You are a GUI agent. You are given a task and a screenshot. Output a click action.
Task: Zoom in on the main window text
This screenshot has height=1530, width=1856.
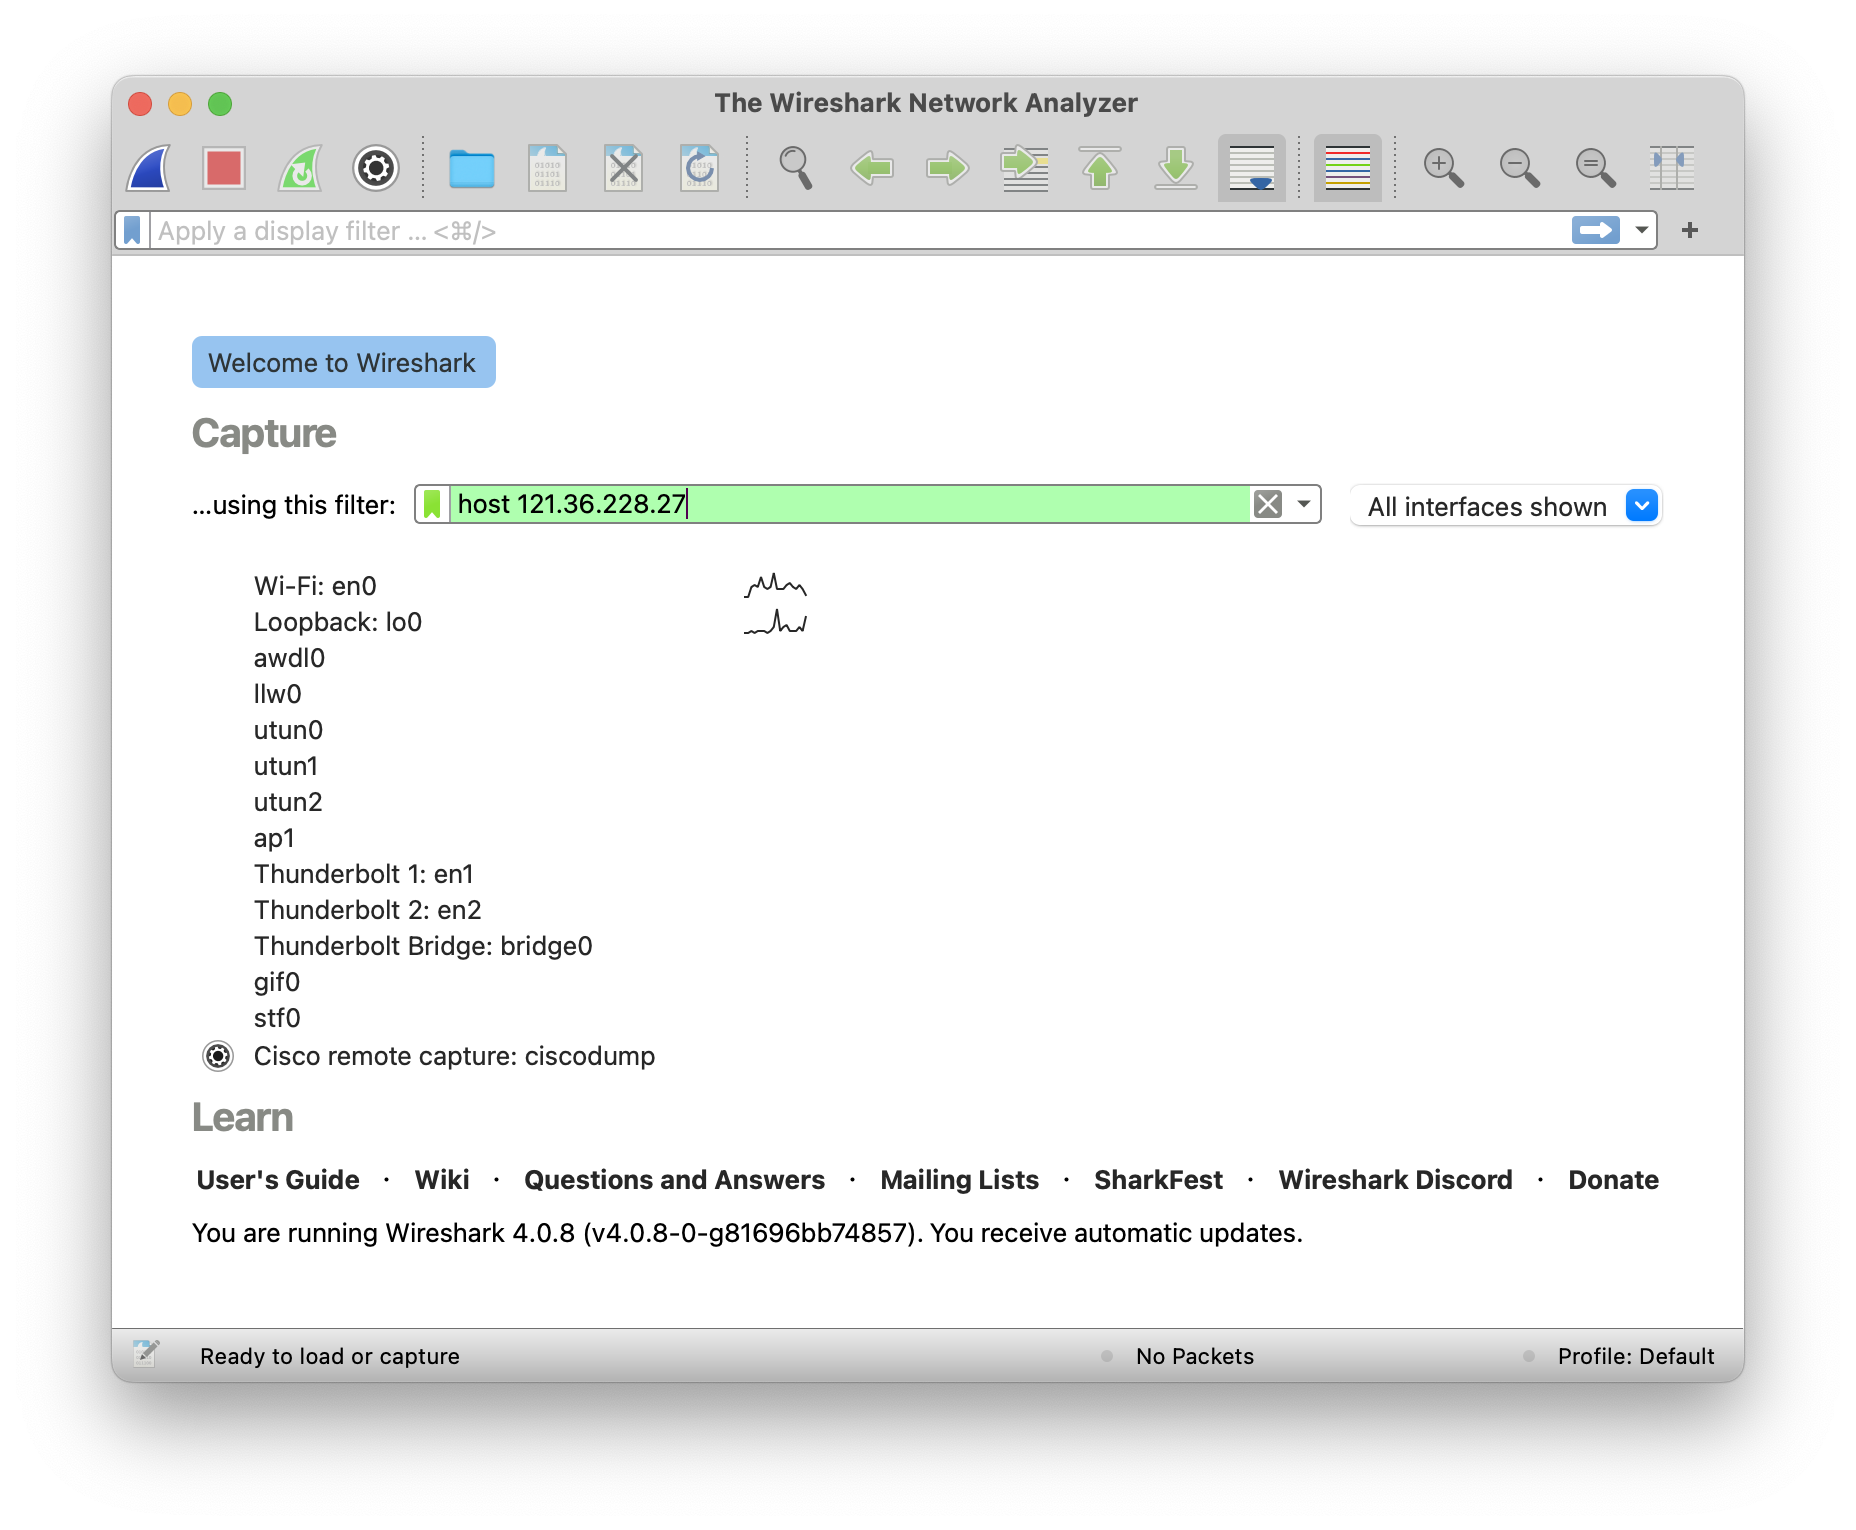point(1444,168)
